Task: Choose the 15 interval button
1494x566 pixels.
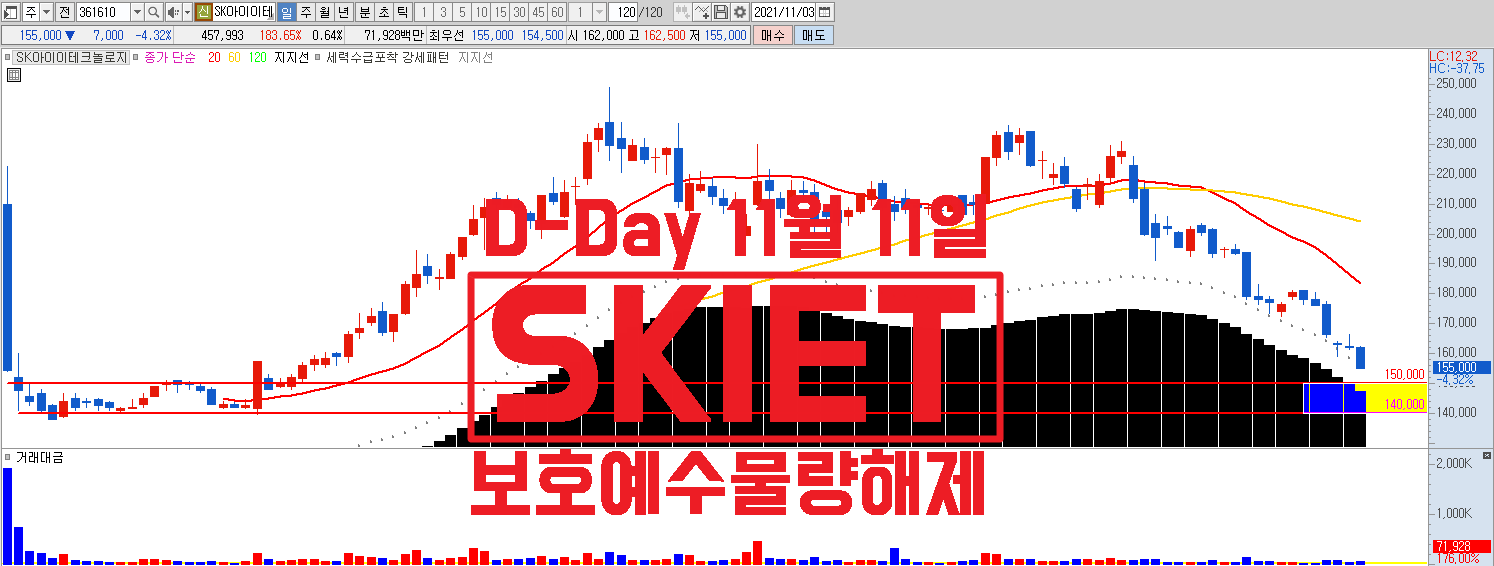Action: pos(499,12)
